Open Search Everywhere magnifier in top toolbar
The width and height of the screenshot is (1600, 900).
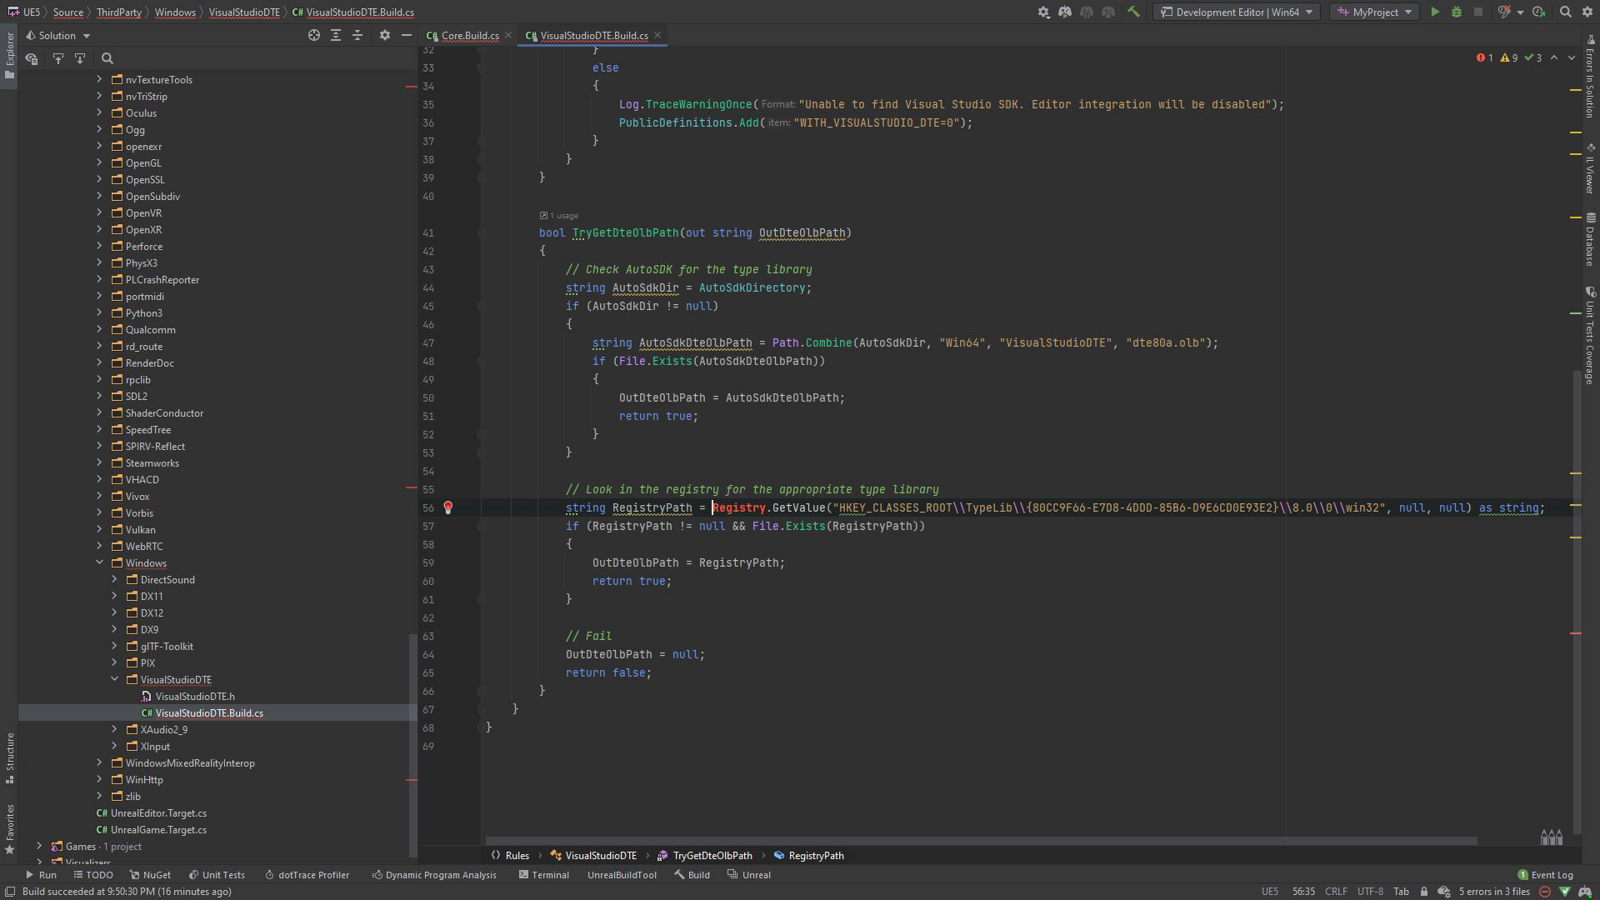[x=1566, y=12]
